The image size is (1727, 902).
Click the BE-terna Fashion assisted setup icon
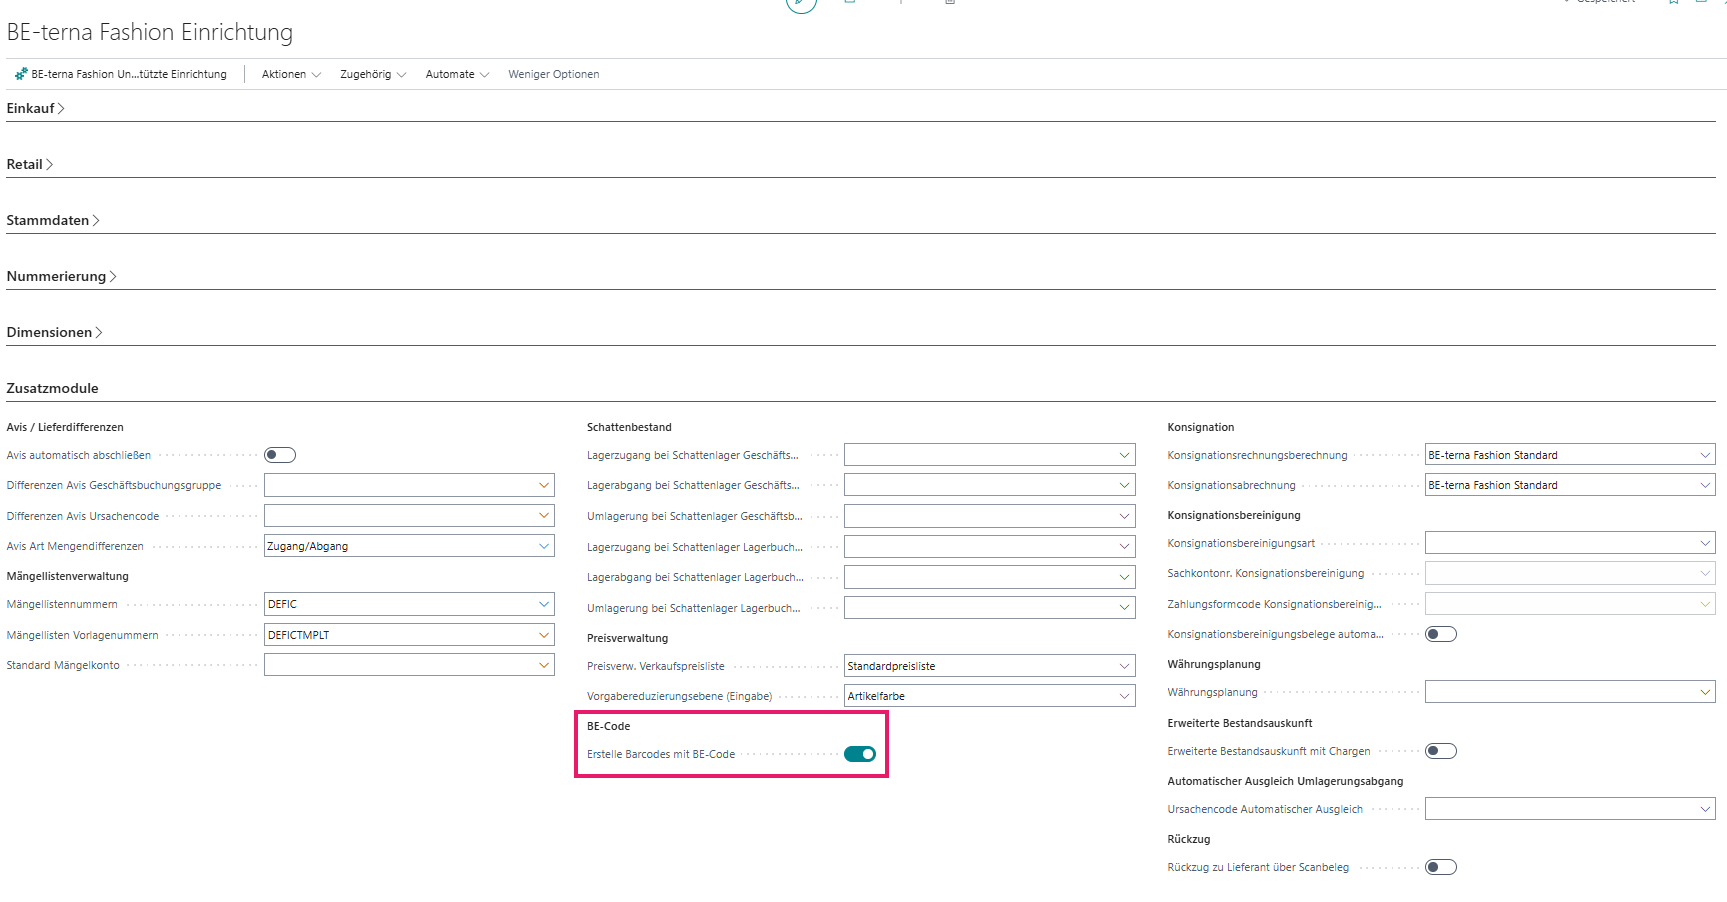21,74
